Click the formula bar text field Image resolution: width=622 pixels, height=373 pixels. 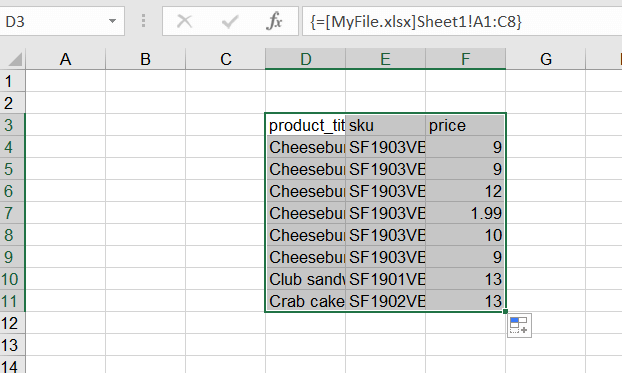point(462,21)
